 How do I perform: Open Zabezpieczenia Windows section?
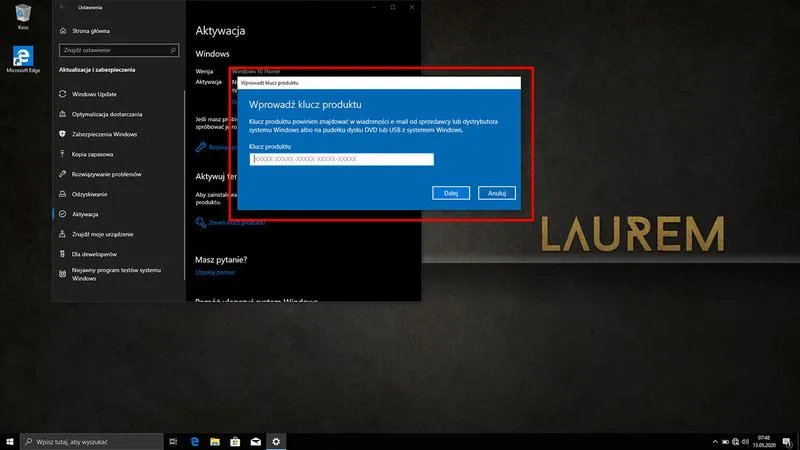(x=104, y=134)
